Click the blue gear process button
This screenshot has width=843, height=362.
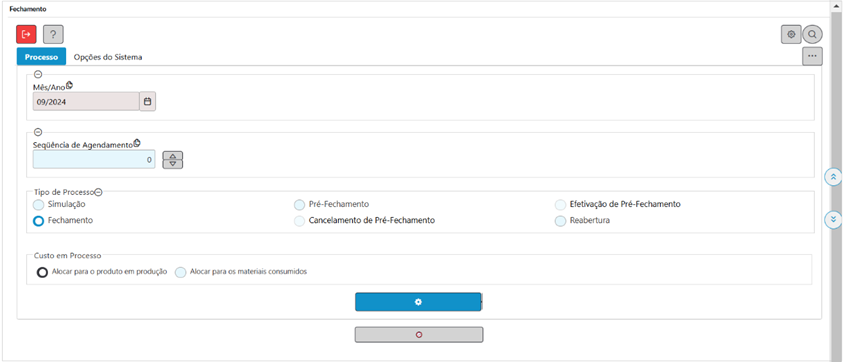pos(418,302)
